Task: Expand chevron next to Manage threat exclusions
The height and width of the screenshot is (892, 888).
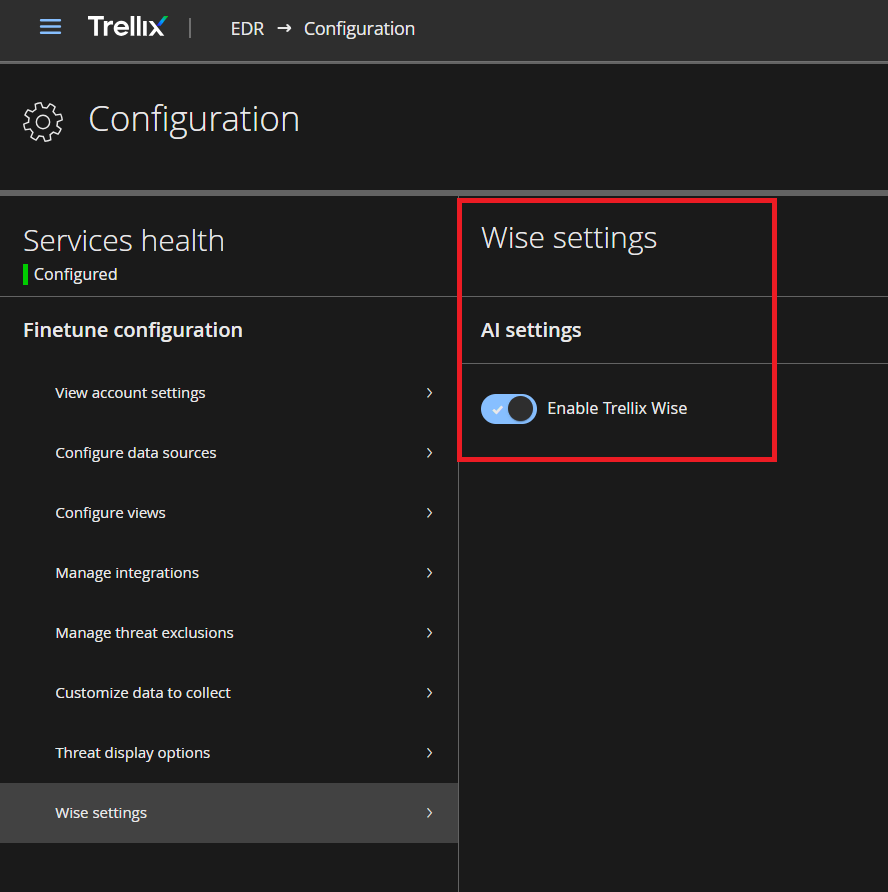Action: point(429,633)
